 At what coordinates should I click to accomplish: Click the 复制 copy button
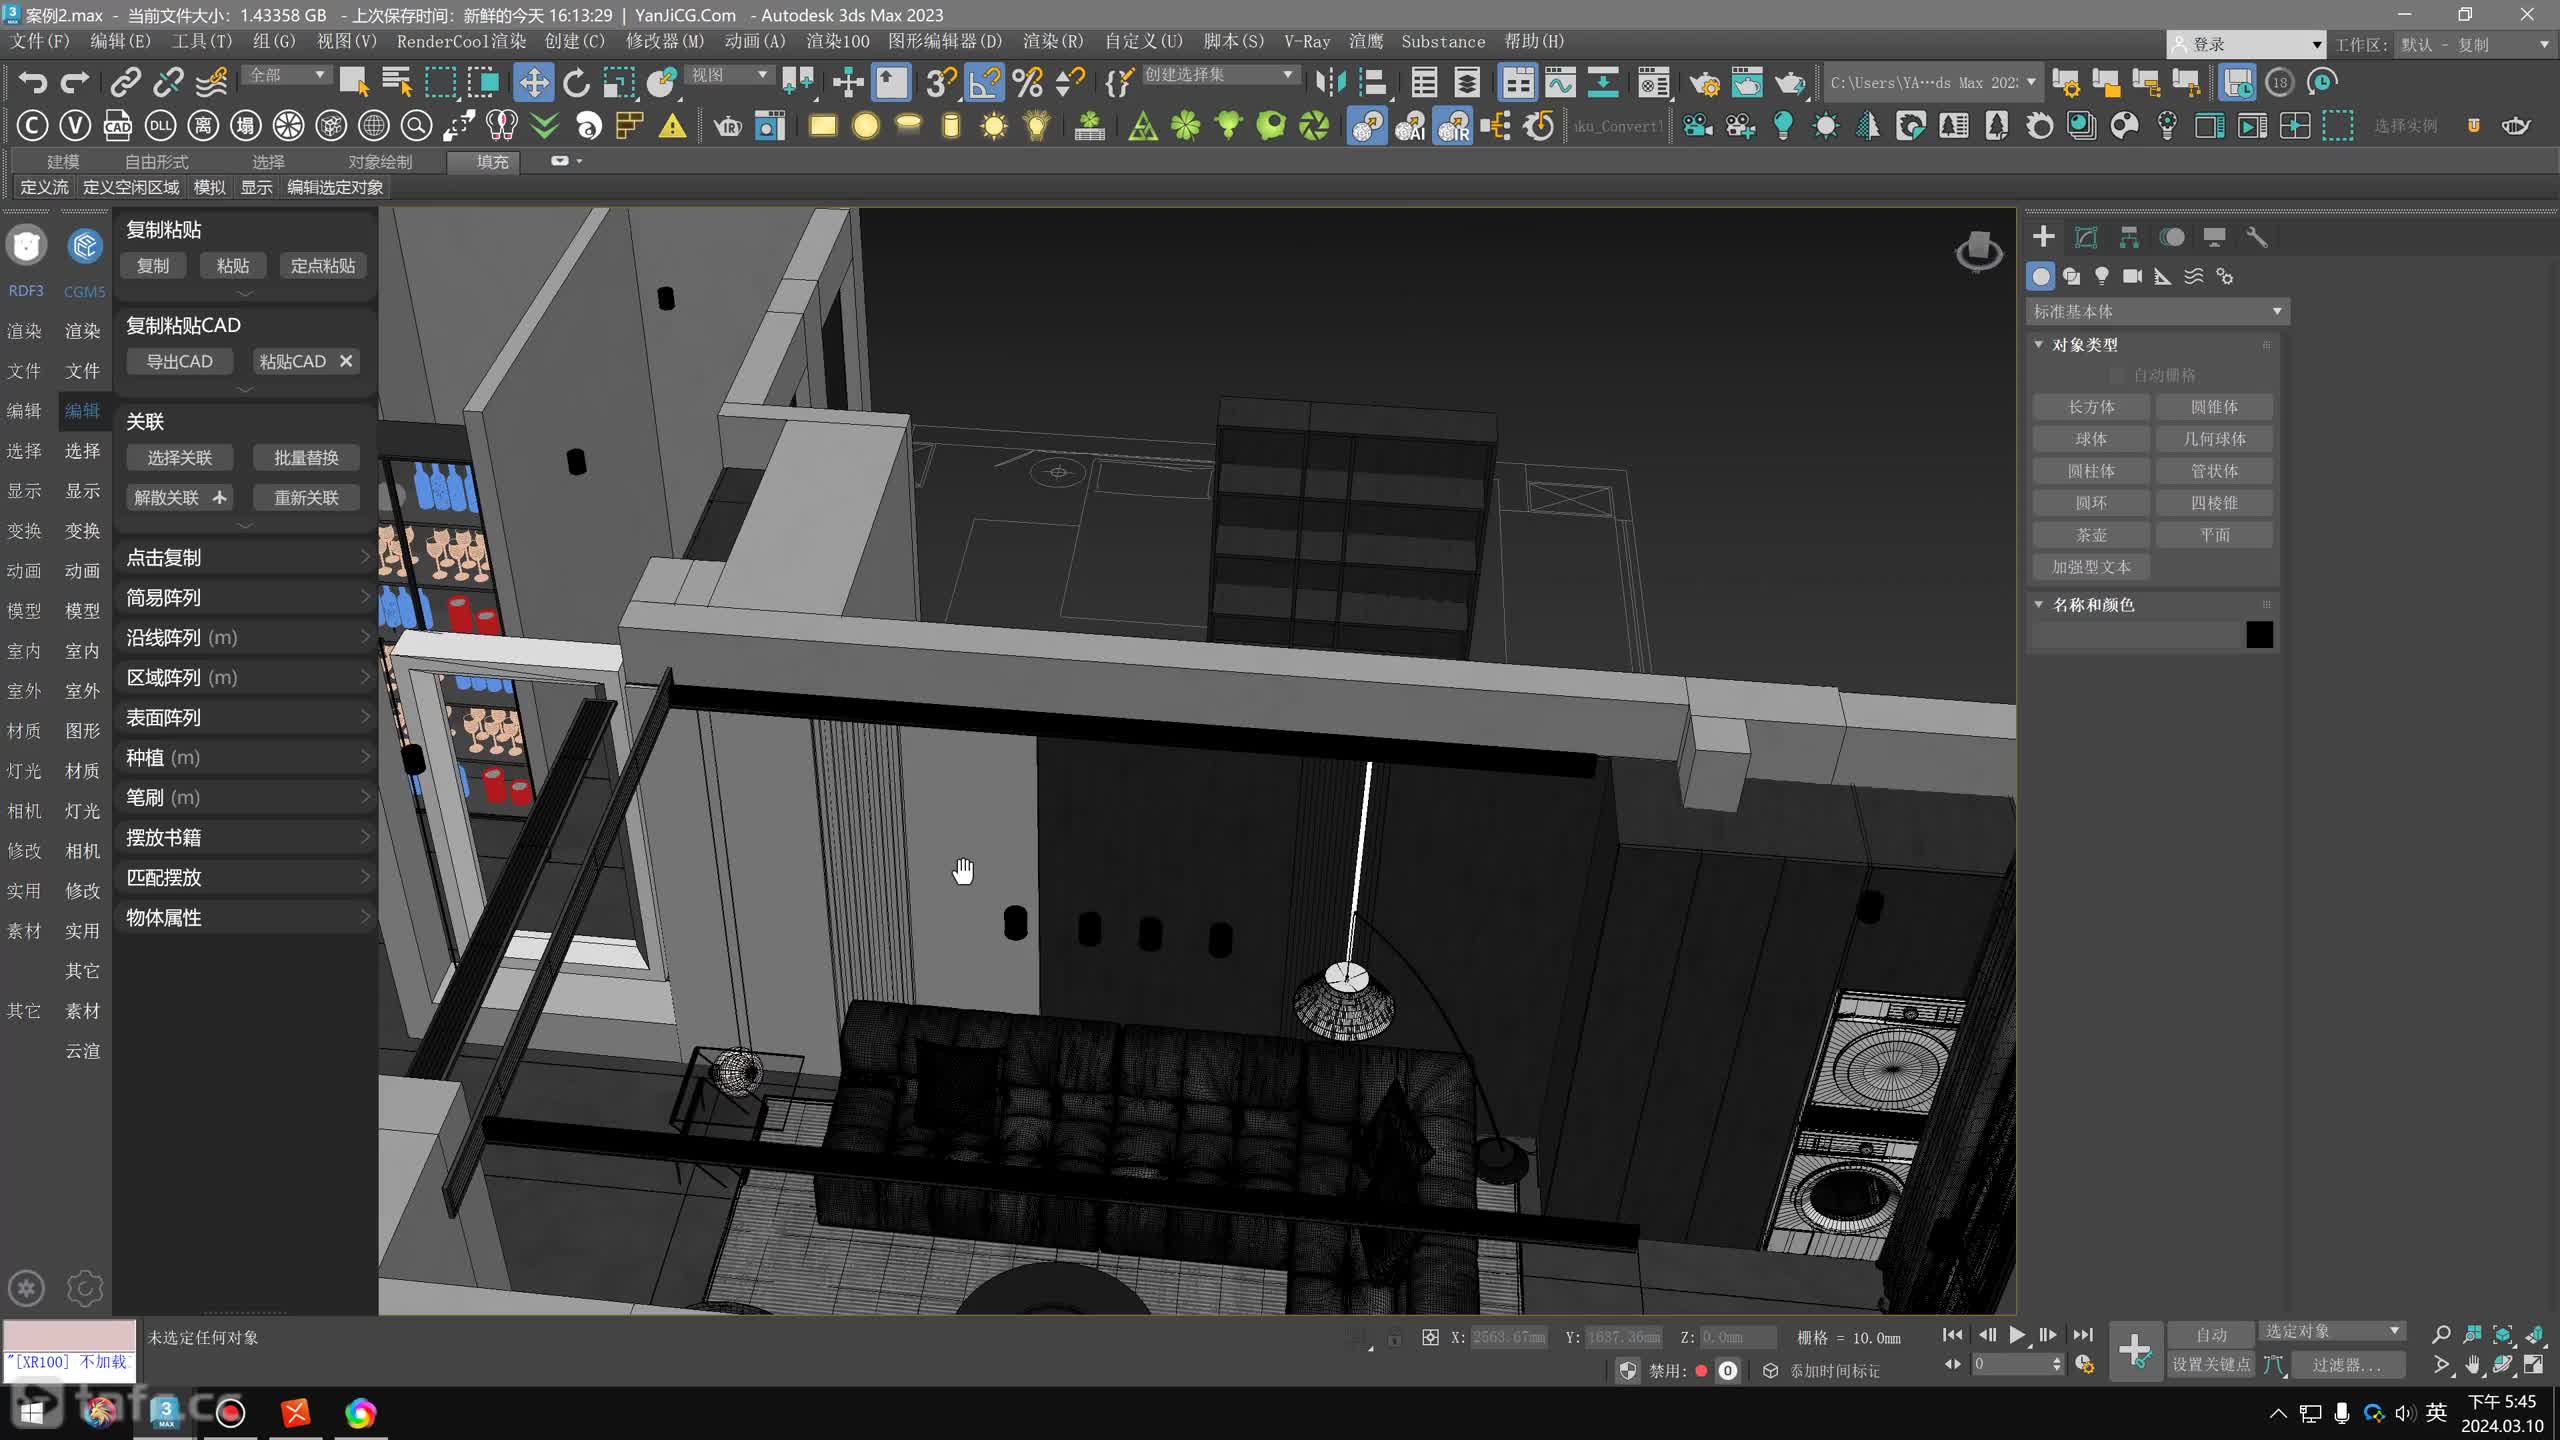tap(153, 265)
